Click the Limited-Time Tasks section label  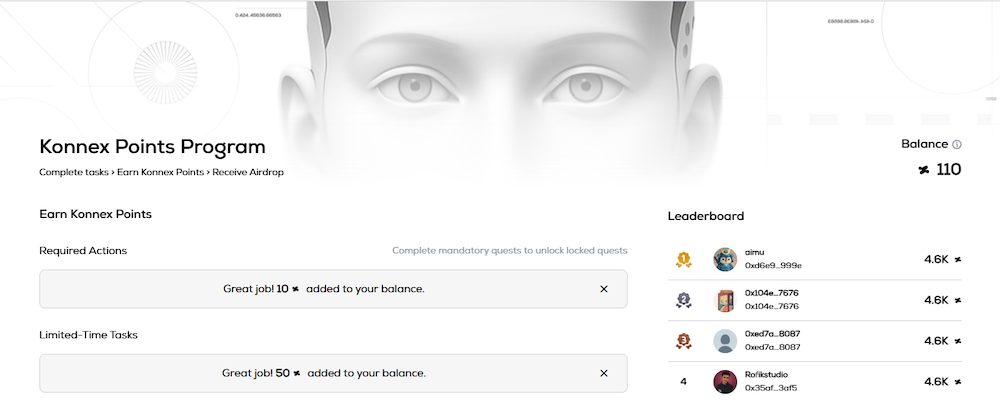pyautogui.click(x=88, y=335)
